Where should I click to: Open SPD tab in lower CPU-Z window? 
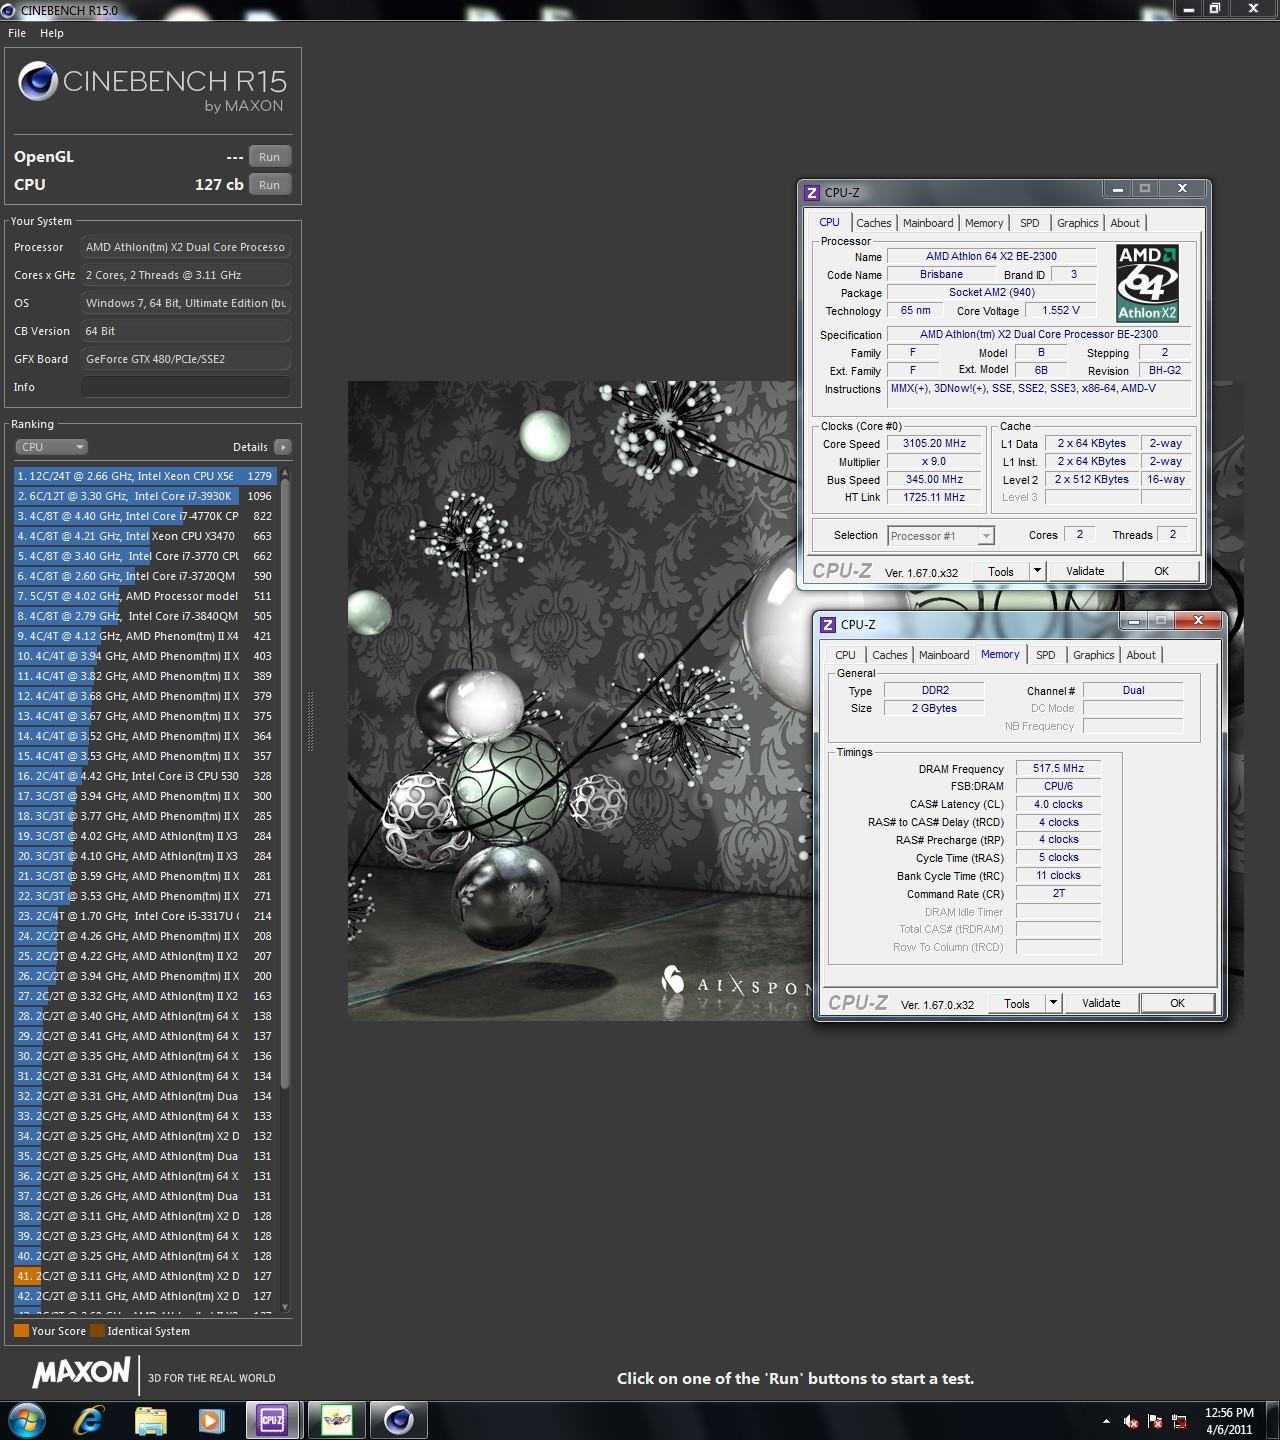click(x=1046, y=655)
